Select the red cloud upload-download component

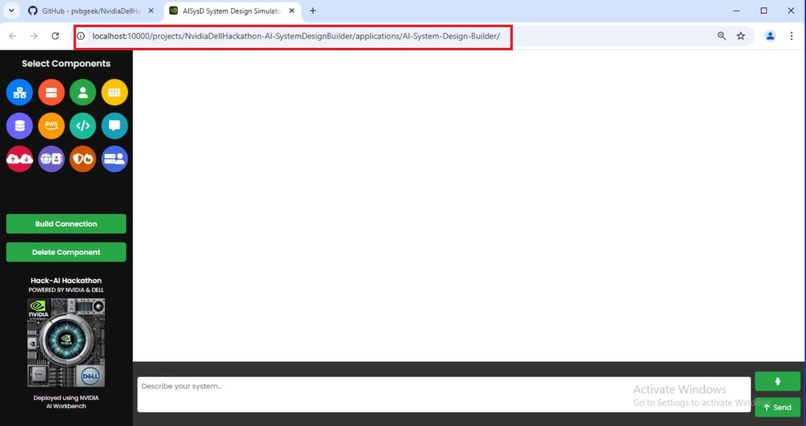tap(20, 159)
